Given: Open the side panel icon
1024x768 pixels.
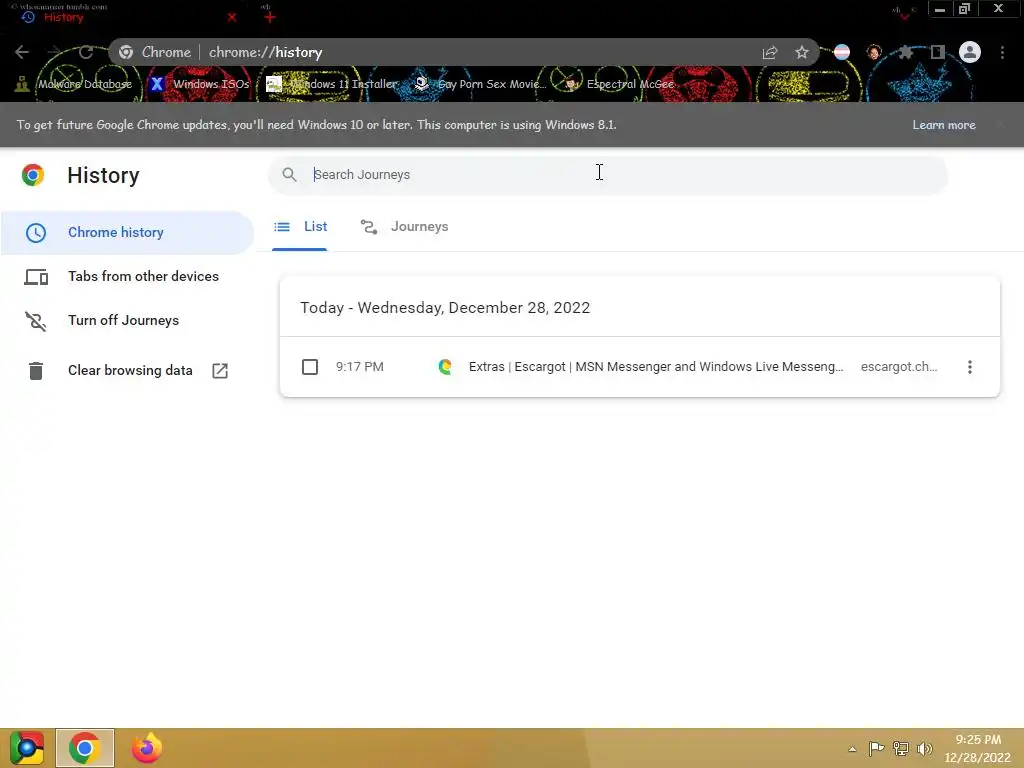Looking at the screenshot, I should (x=937, y=52).
